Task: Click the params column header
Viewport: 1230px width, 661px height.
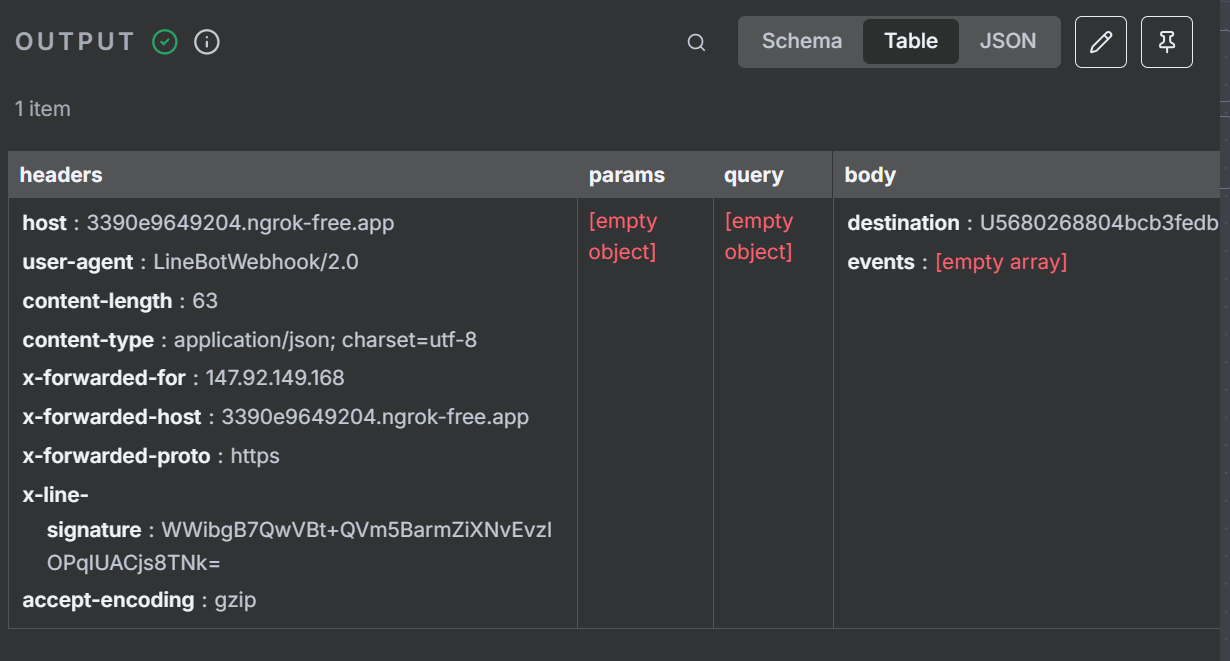Action: coord(626,175)
